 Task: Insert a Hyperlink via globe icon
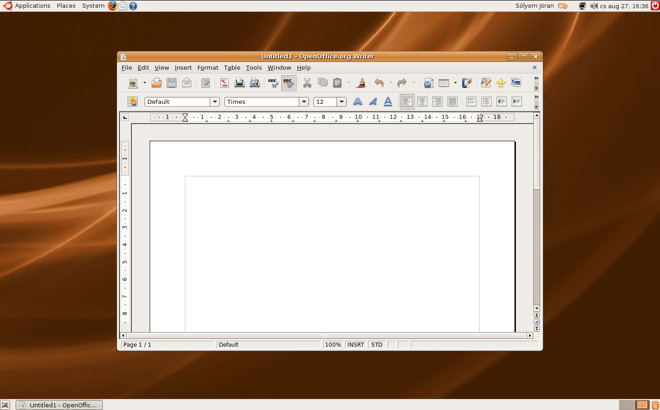point(428,83)
